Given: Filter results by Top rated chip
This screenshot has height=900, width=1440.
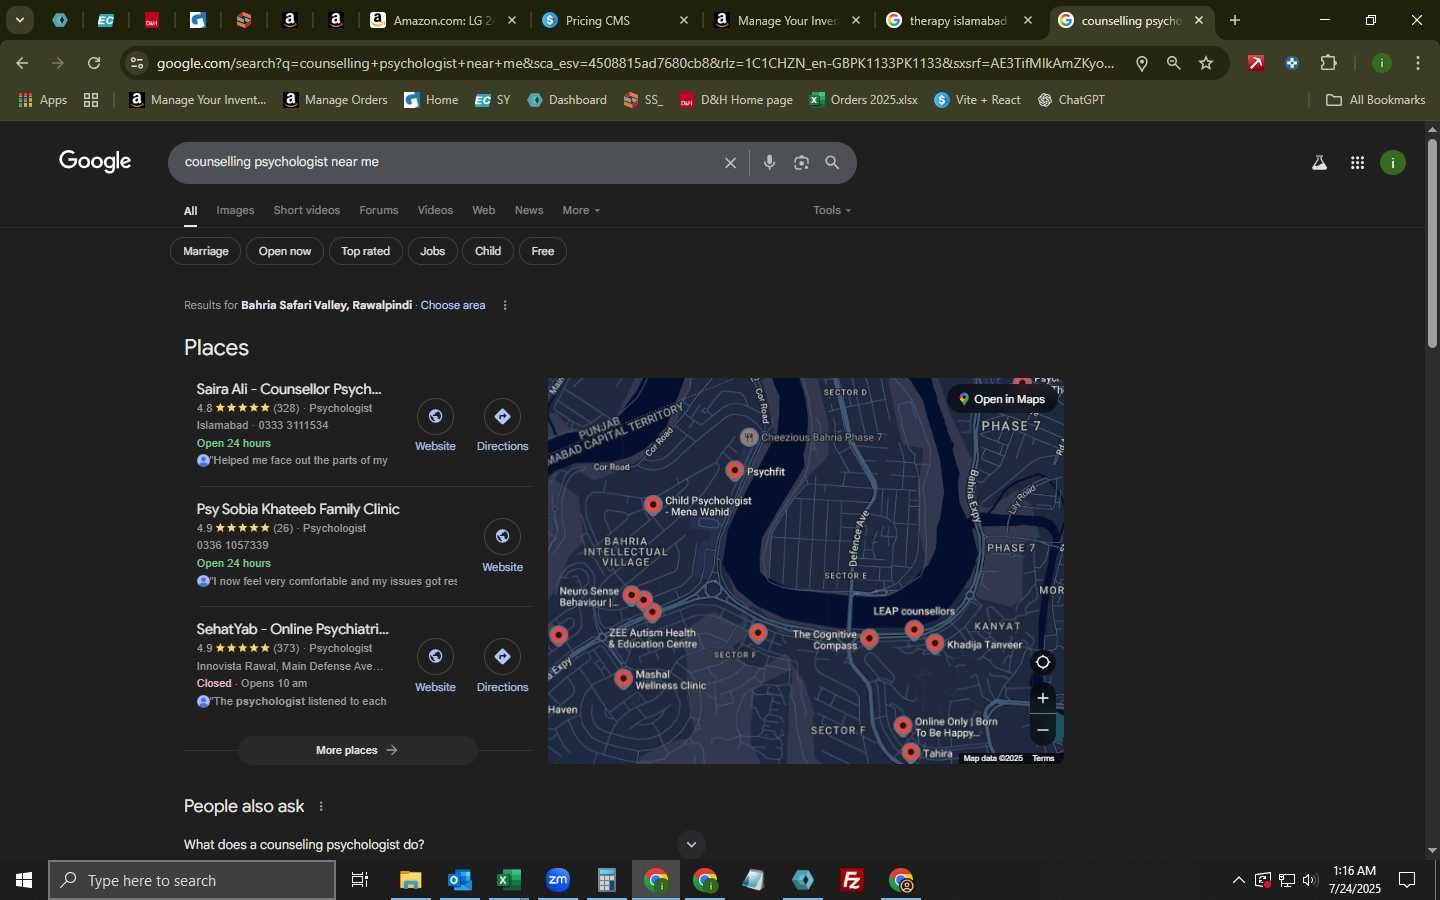Looking at the screenshot, I should pos(365,251).
